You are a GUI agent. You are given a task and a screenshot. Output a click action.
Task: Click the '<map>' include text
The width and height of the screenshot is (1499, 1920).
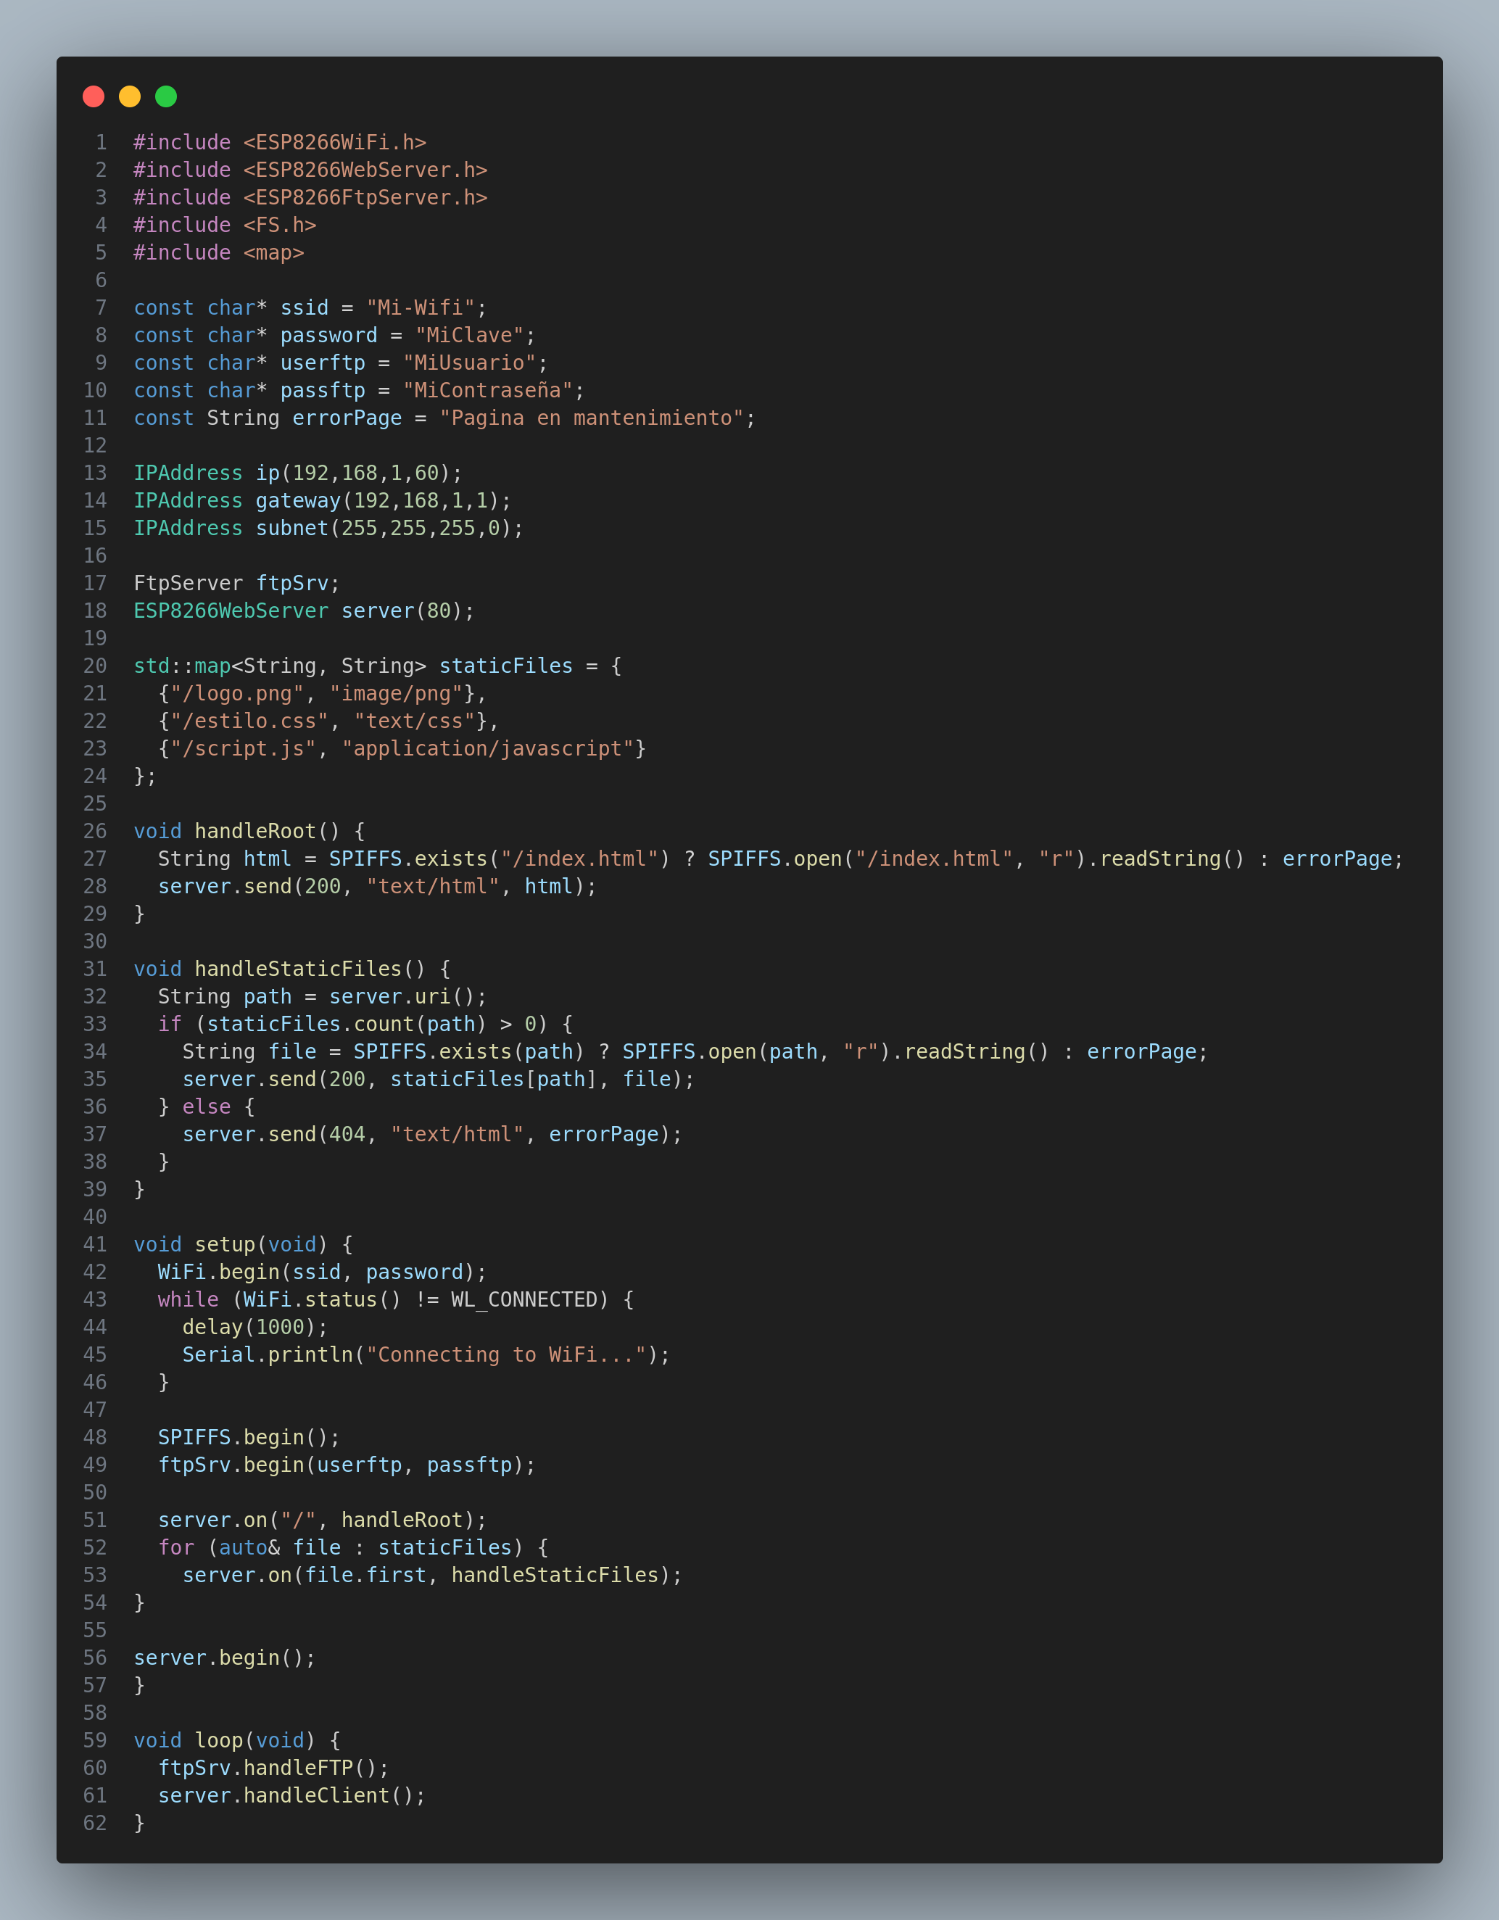pyautogui.click(x=274, y=252)
